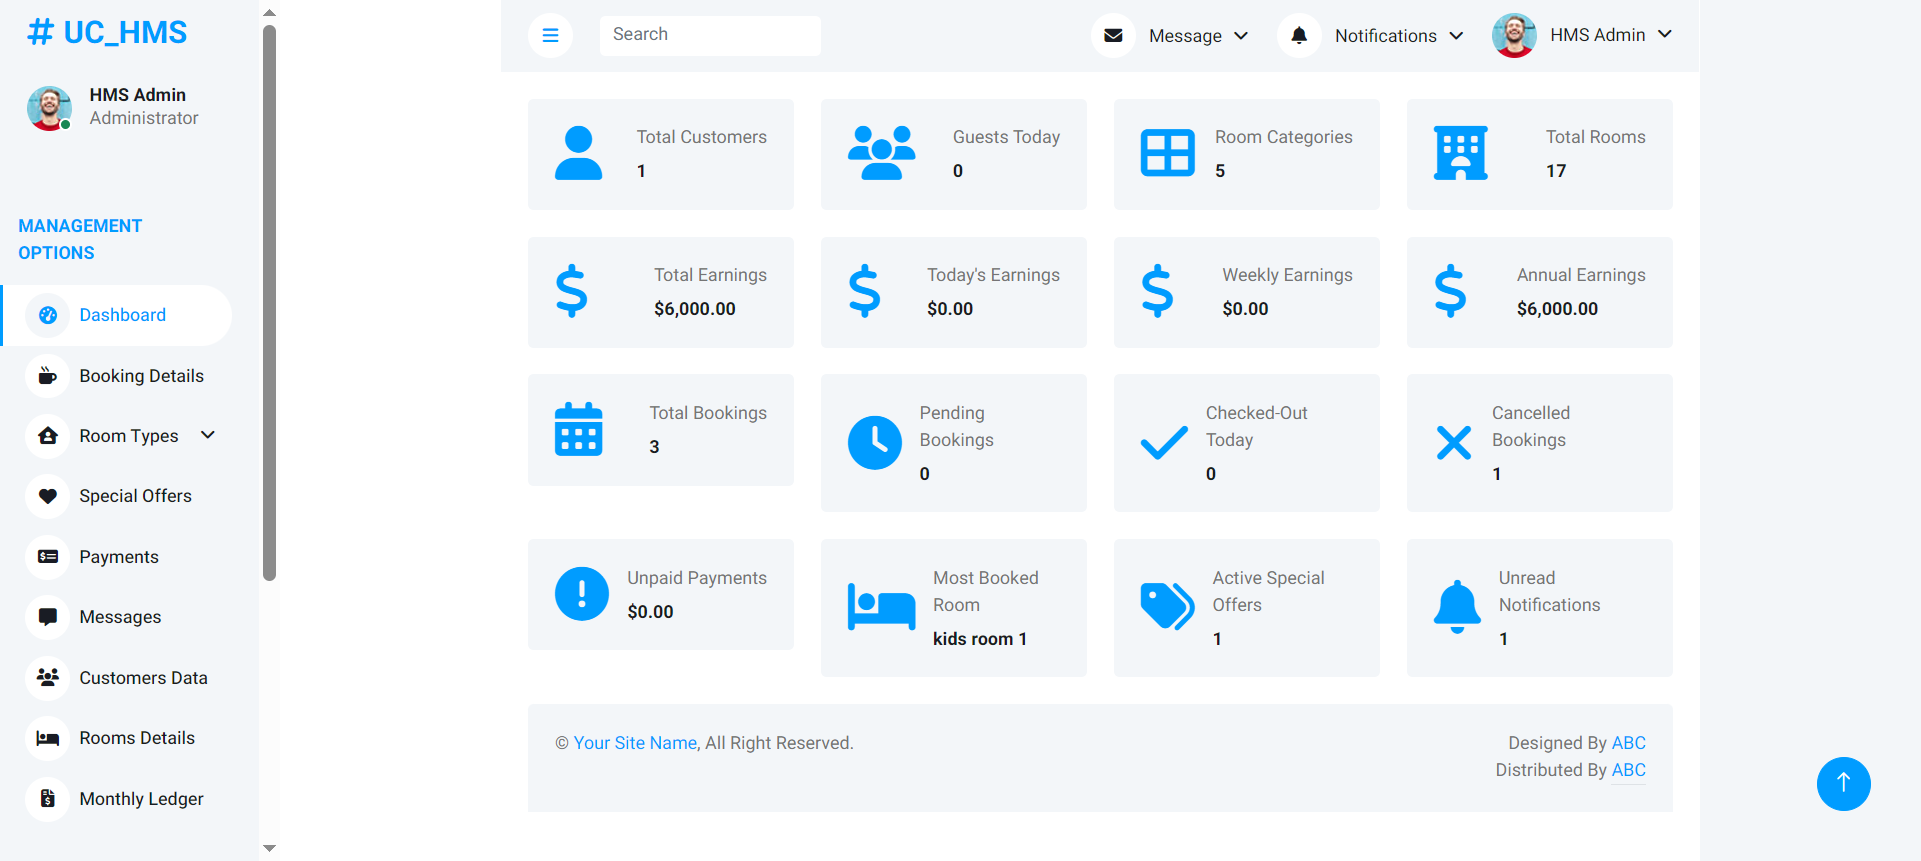Click the scroll-to-top arrow button
1921x861 pixels.
pos(1843,784)
